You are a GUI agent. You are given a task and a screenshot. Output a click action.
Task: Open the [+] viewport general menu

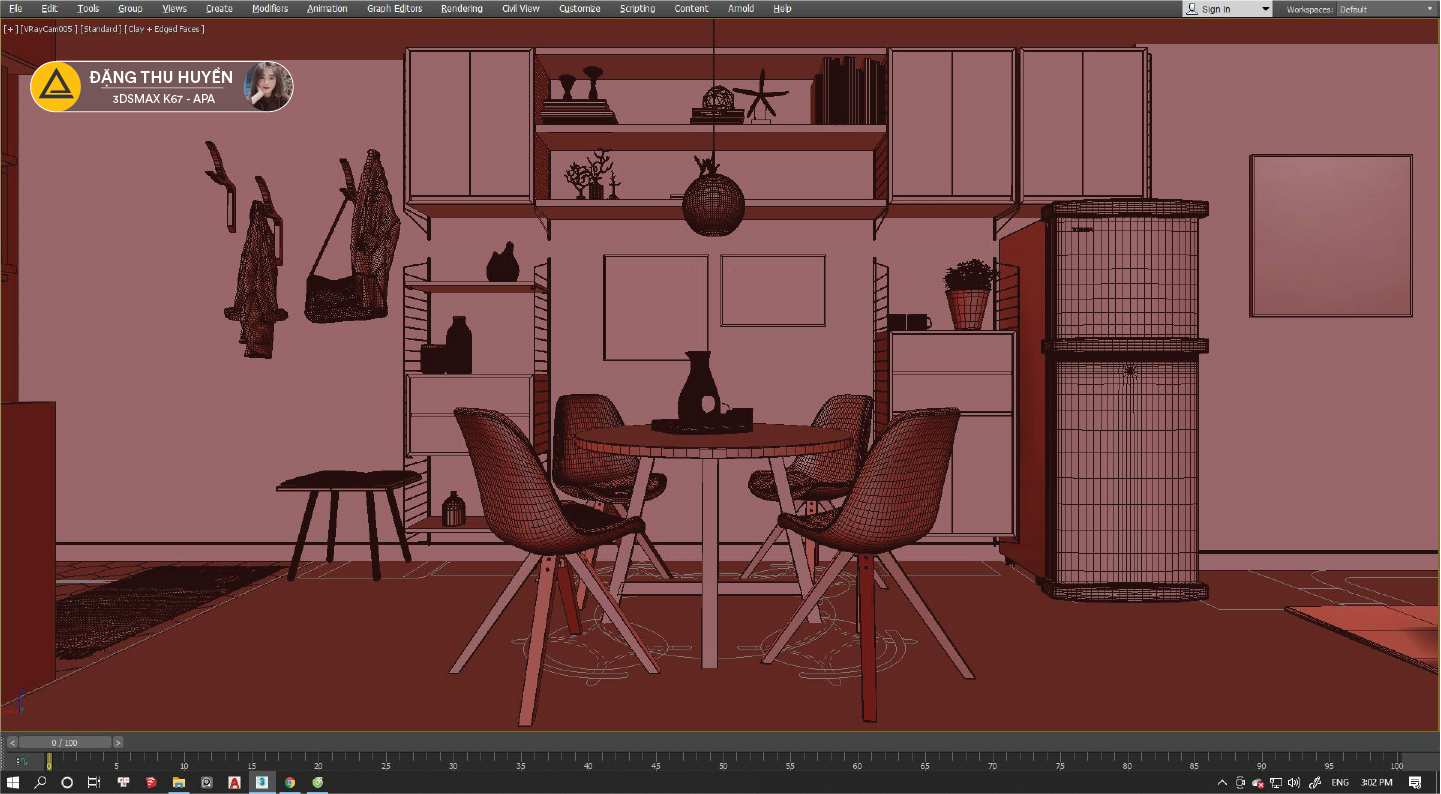(x=11, y=29)
